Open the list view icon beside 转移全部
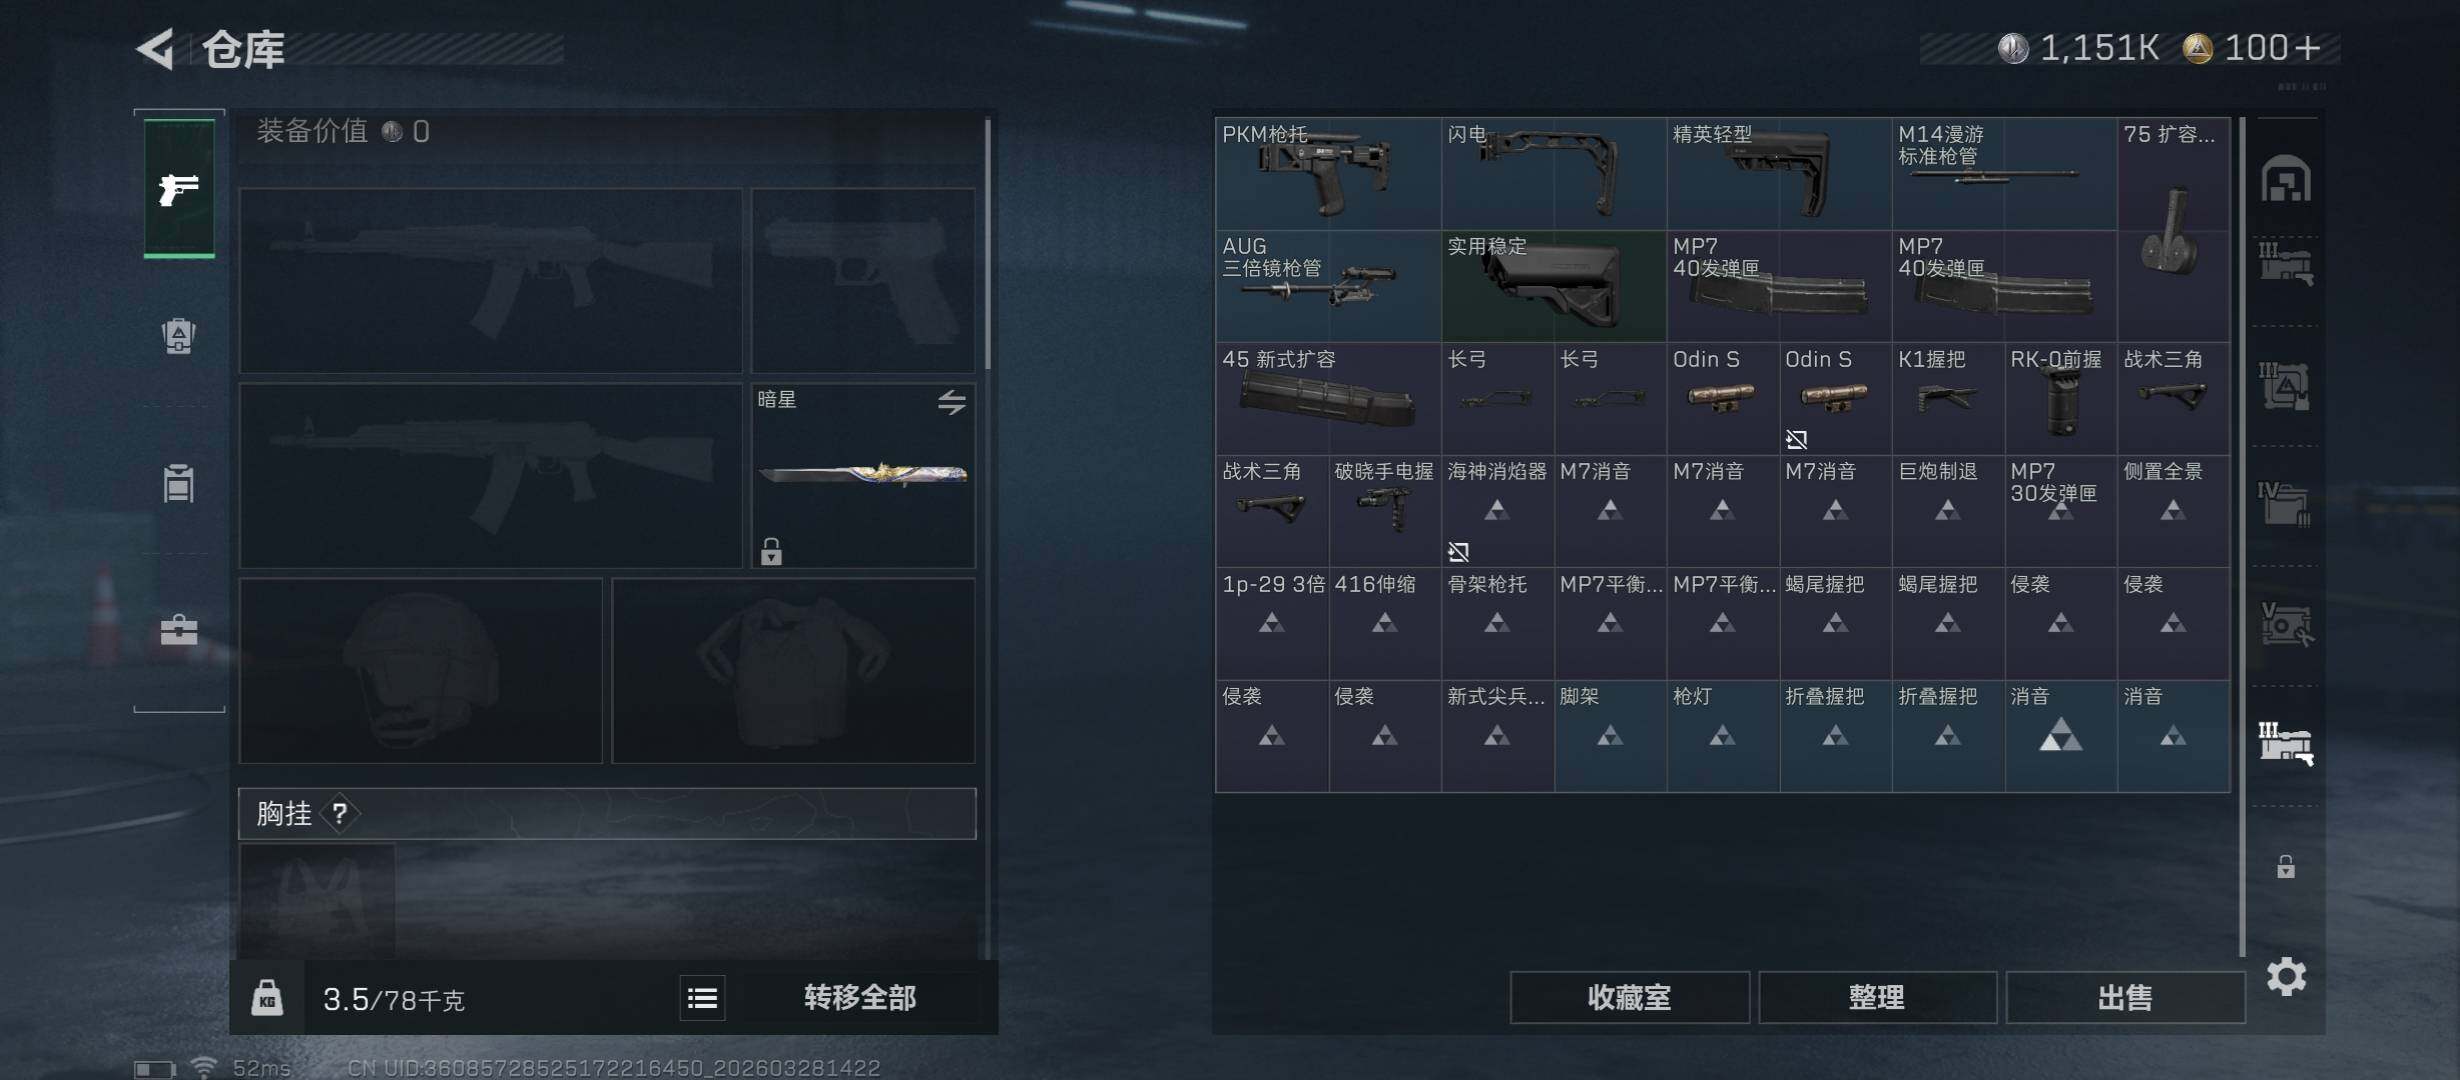Screen dimensions: 2460x1080 (x=702, y=998)
